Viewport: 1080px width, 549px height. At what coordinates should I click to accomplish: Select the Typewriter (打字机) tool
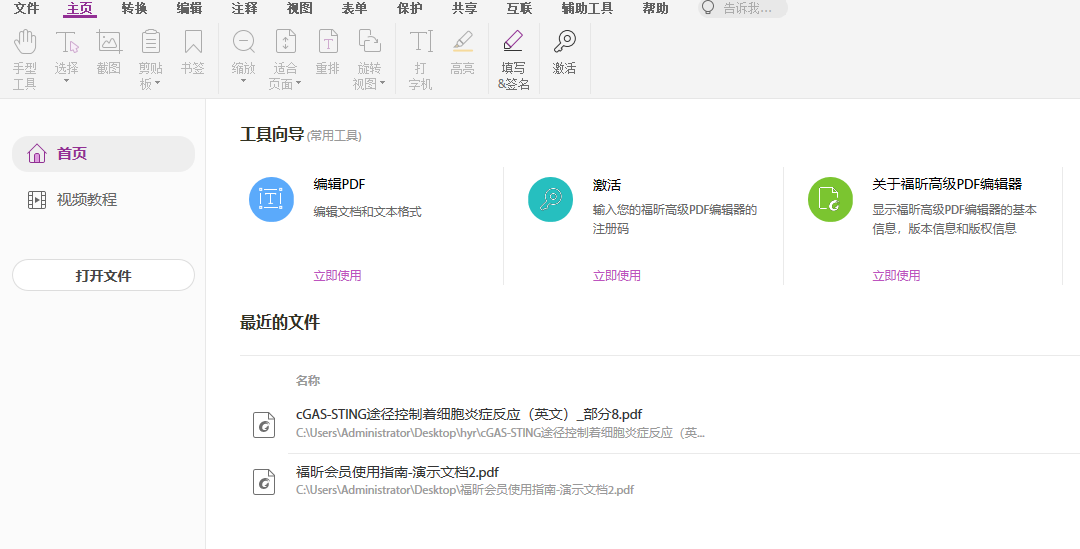[x=421, y=60]
